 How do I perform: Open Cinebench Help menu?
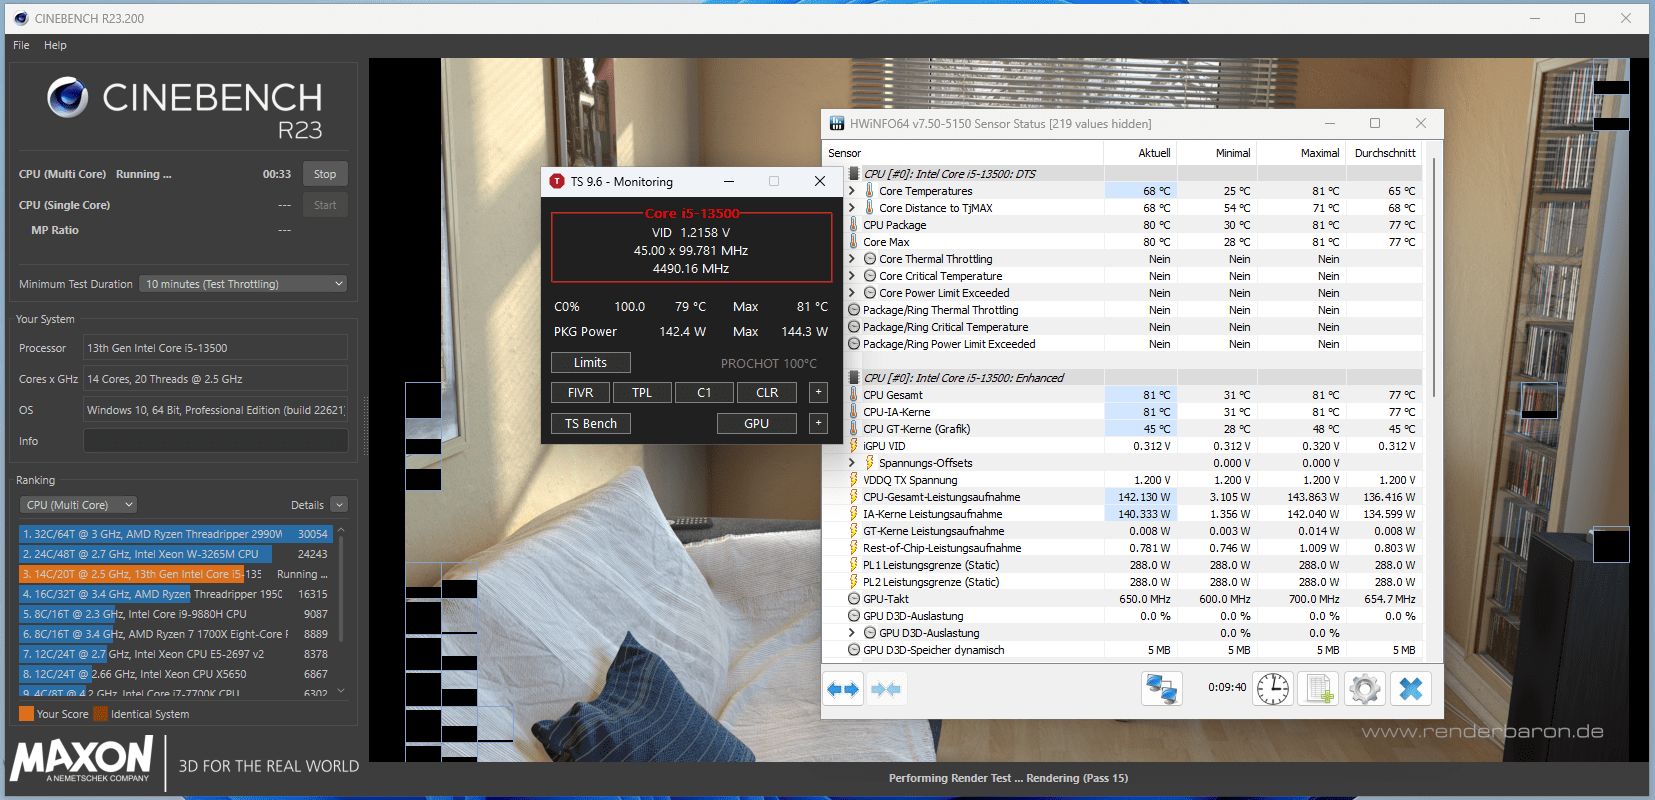(x=55, y=45)
